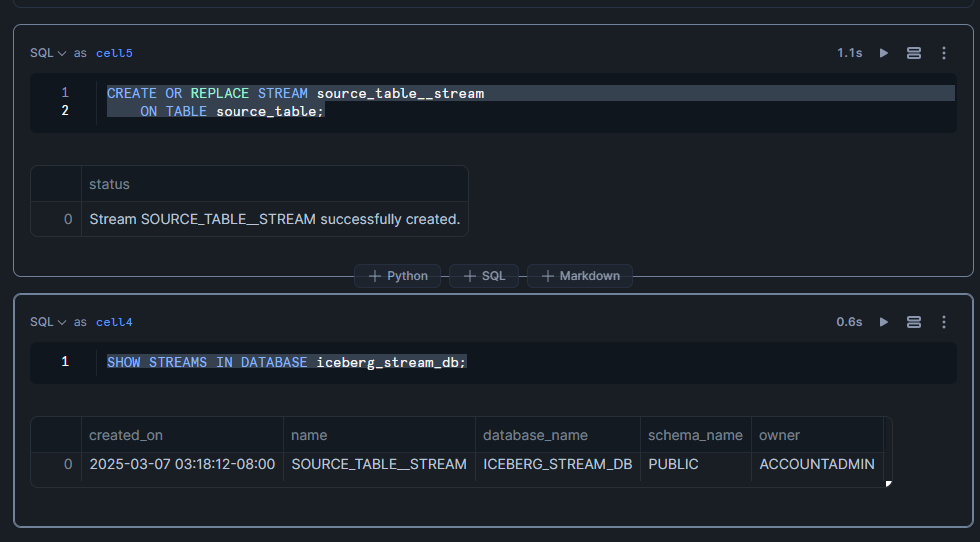Open cell4 three-dot options menu
The height and width of the screenshot is (542, 980).
point(944,322)
